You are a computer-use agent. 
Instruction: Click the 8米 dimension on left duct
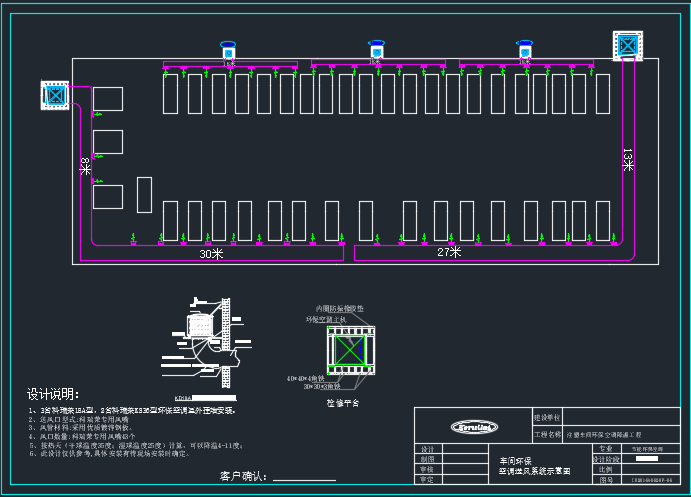tap(85, 166)
